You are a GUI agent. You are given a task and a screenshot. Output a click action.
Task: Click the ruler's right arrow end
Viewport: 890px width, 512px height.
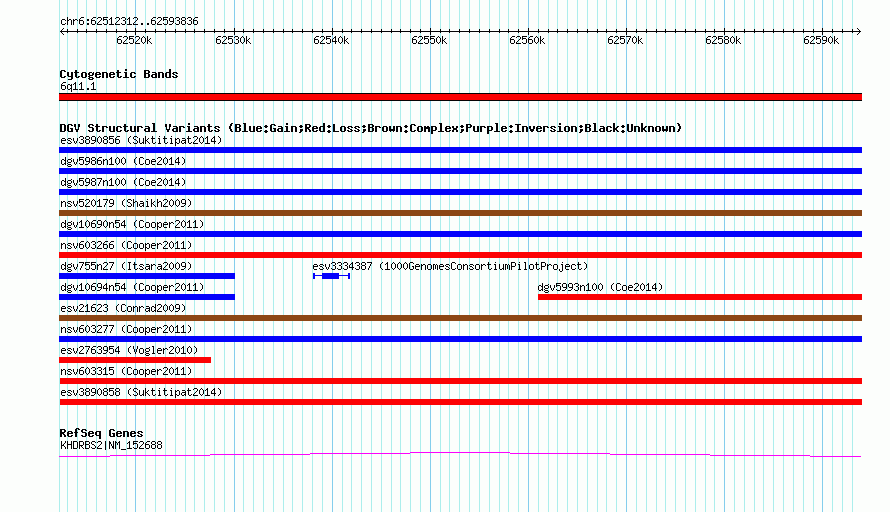click(859, 32)
